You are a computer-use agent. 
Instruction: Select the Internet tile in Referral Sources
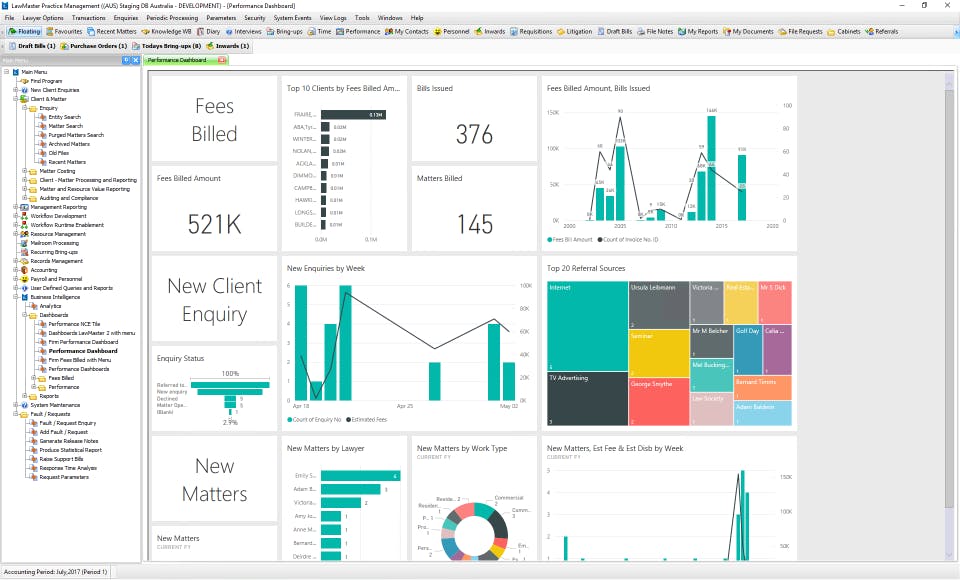(x=587, y=326)
